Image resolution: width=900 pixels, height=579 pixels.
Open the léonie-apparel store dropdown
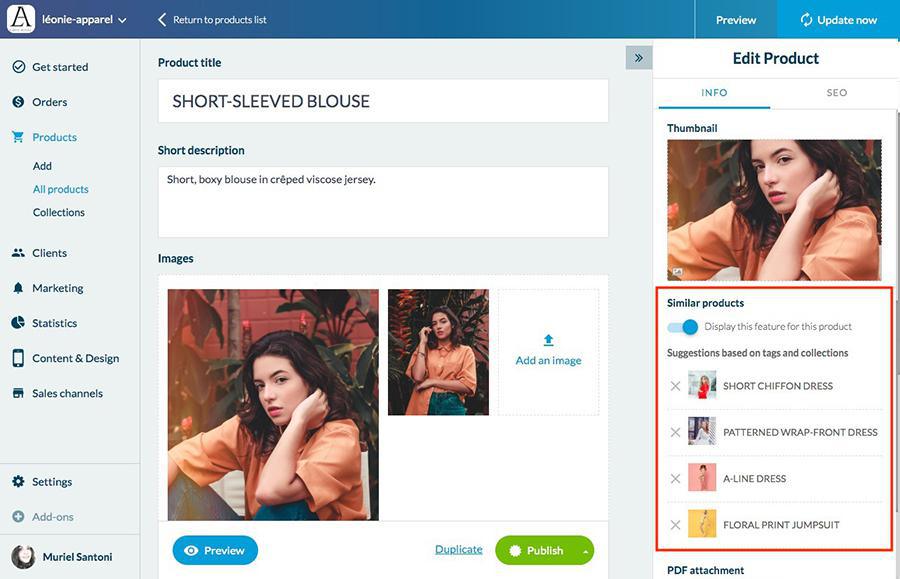point(84,20)
